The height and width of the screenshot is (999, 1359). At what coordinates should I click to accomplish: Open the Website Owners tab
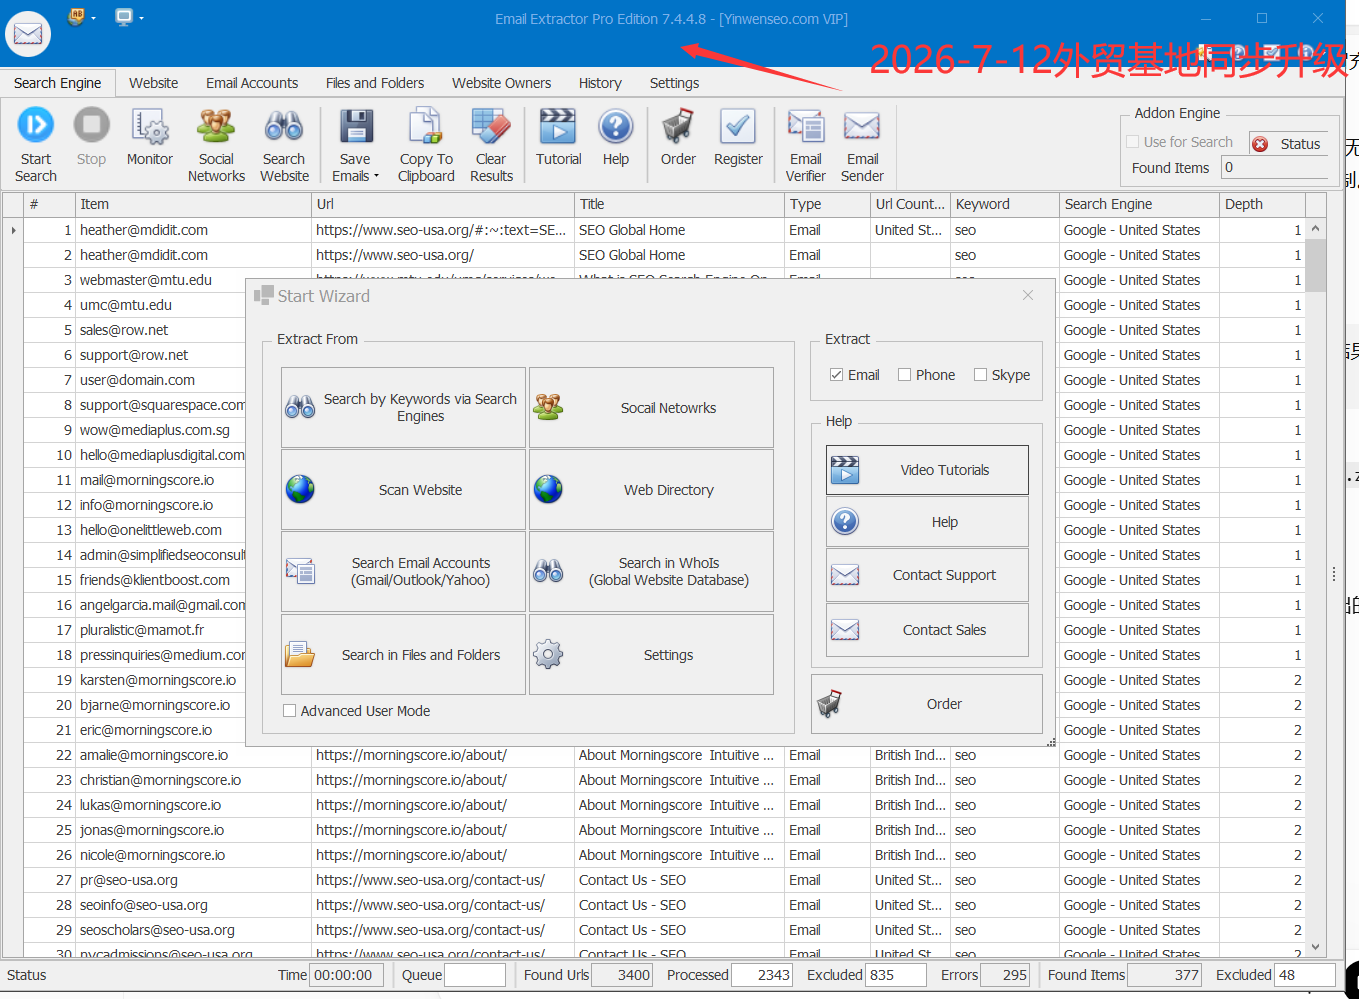tap(501, 83)
